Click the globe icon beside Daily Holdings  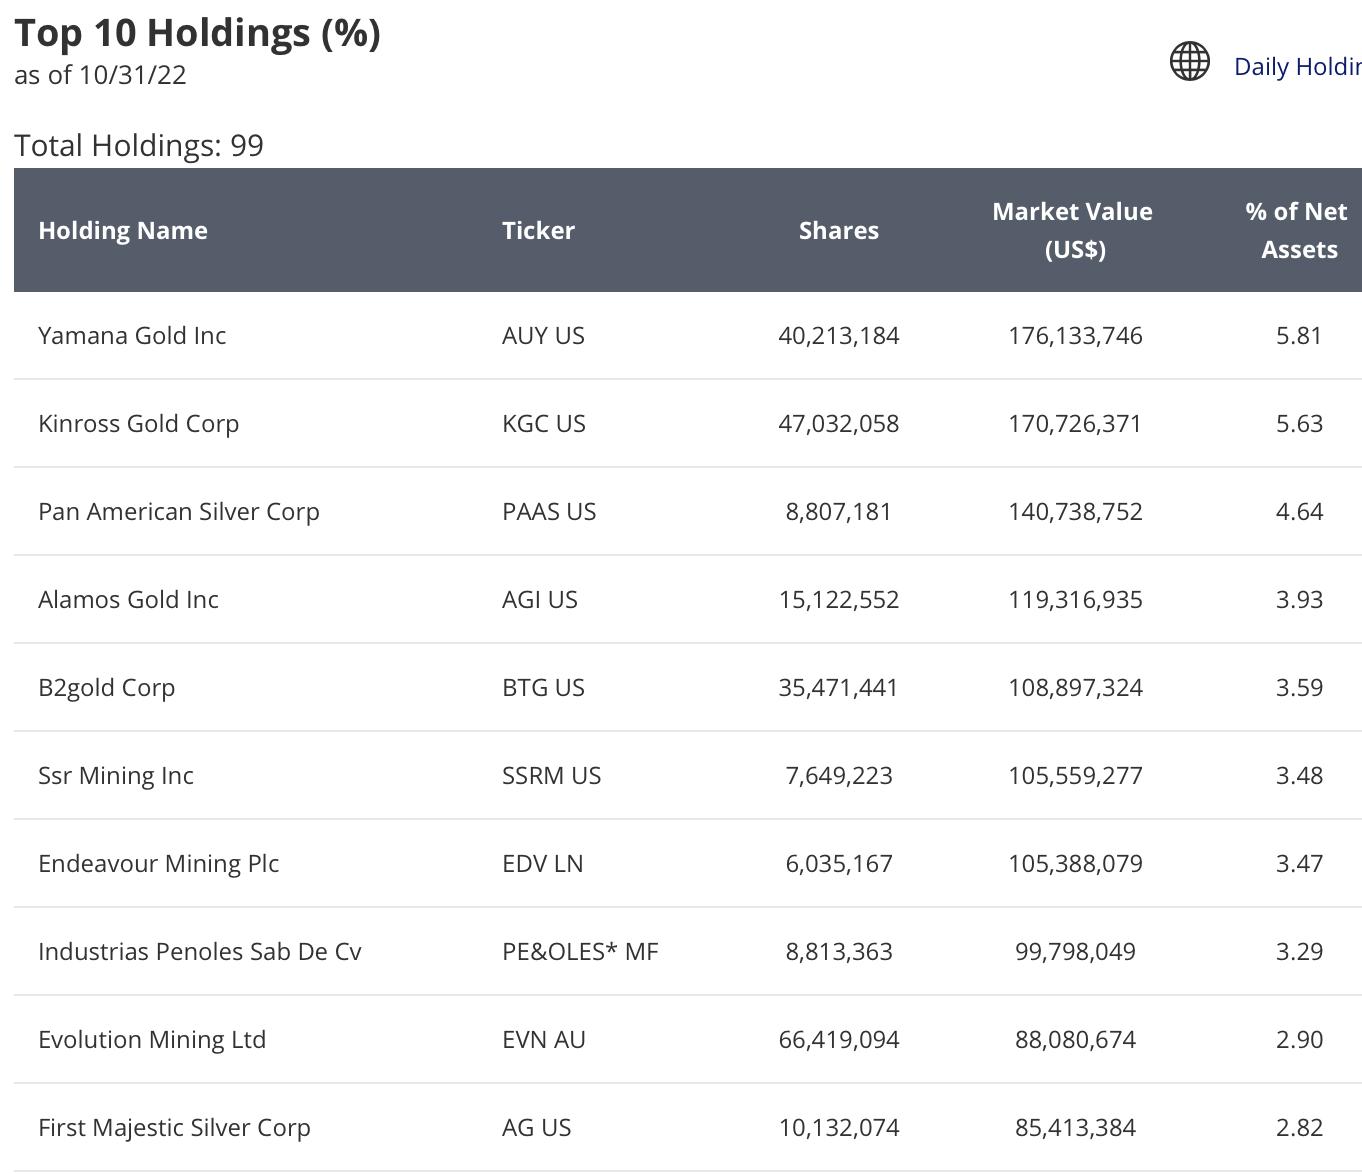[1190, 61]
